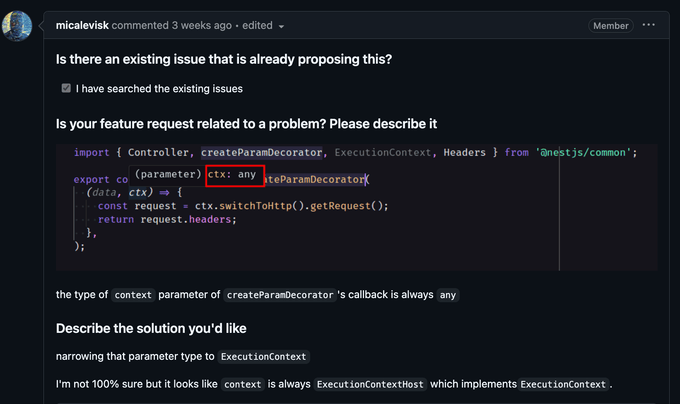Viewport: 680px width, 404px height.
Task: Toggle "I have searched the existing issues" checkbox
Action: click(x=66, y=88)
